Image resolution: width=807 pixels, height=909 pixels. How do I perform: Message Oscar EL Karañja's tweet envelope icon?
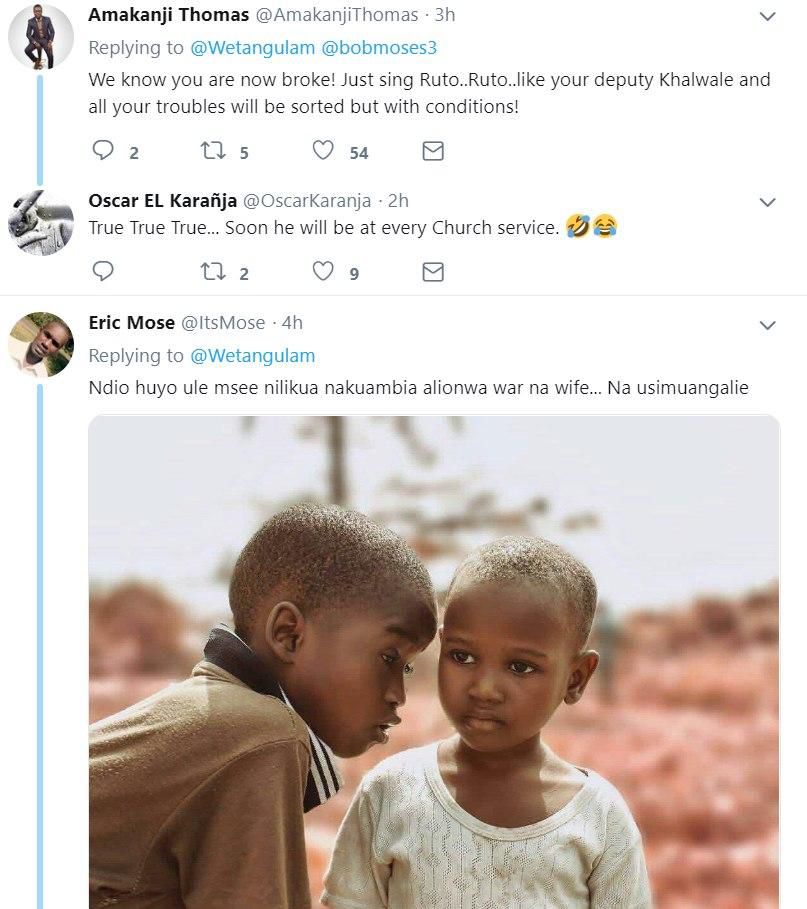(433, 272)
